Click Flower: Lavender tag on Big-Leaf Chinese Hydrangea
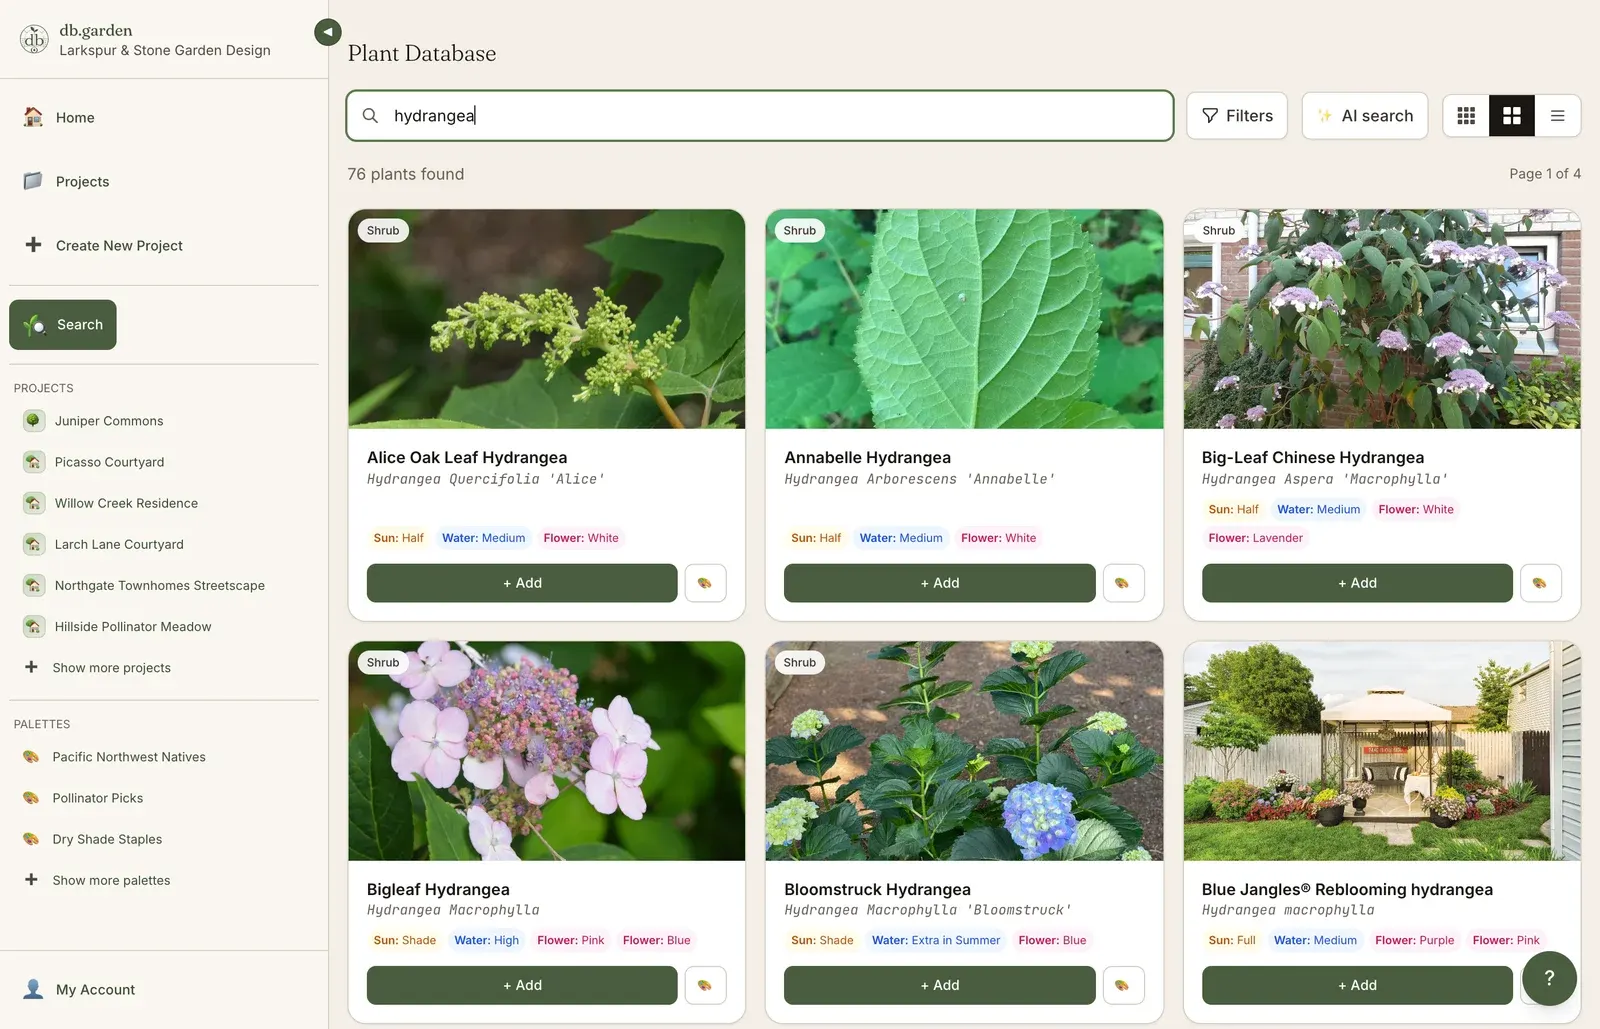Screen dimensions: 1600x1029 point(1255,538)
